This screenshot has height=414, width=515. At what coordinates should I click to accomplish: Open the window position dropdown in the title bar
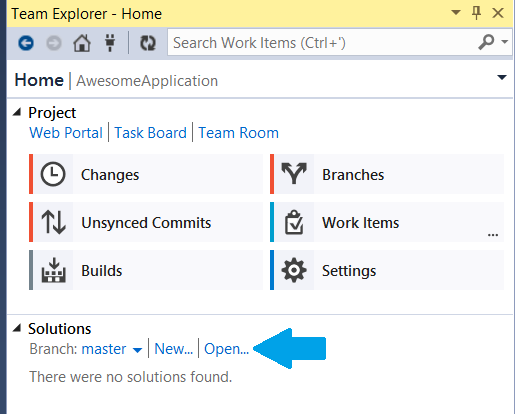(x=456, y=13)
